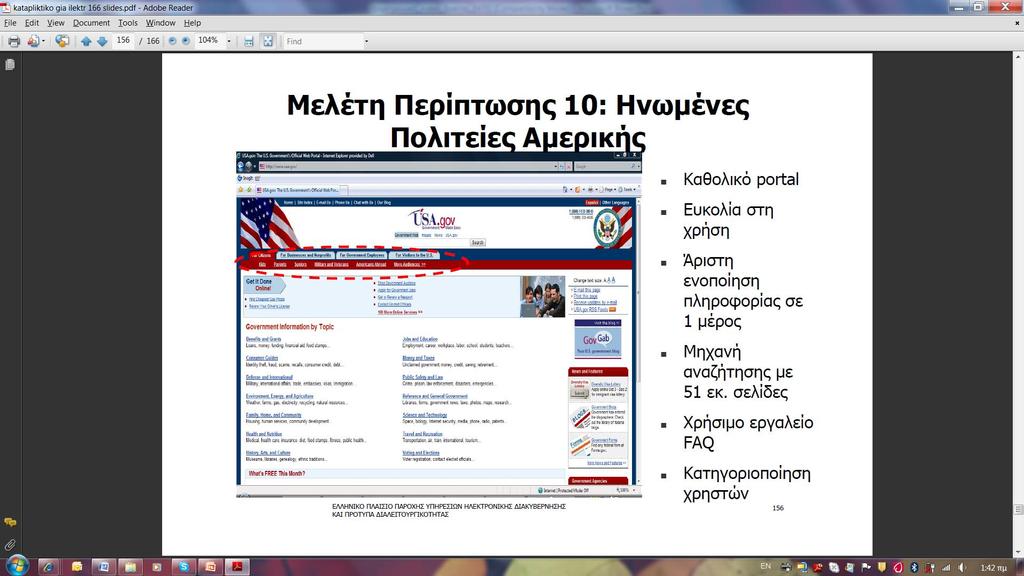Open the File menu
Screen dimensions: 1024x576
click(x=10, y=23)
